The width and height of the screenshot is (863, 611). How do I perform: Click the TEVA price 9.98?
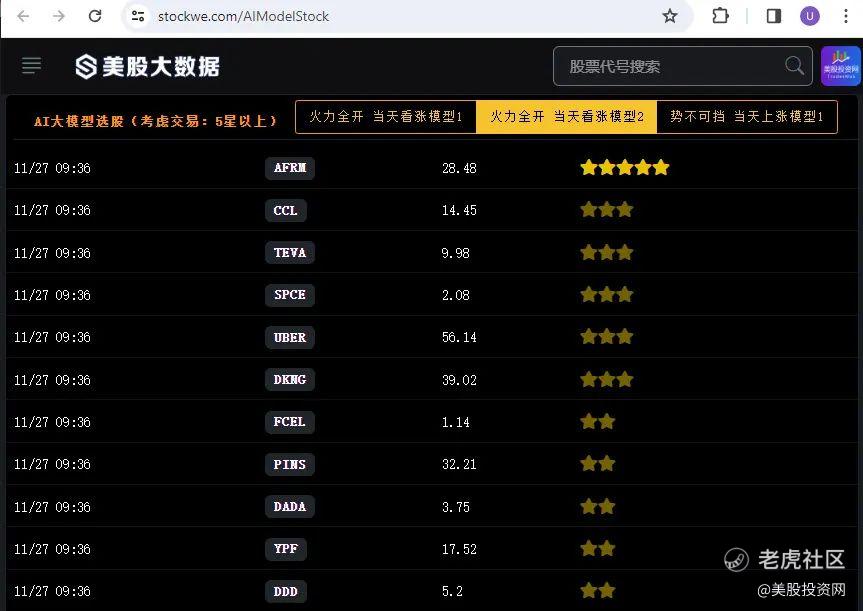coord(455,253)
